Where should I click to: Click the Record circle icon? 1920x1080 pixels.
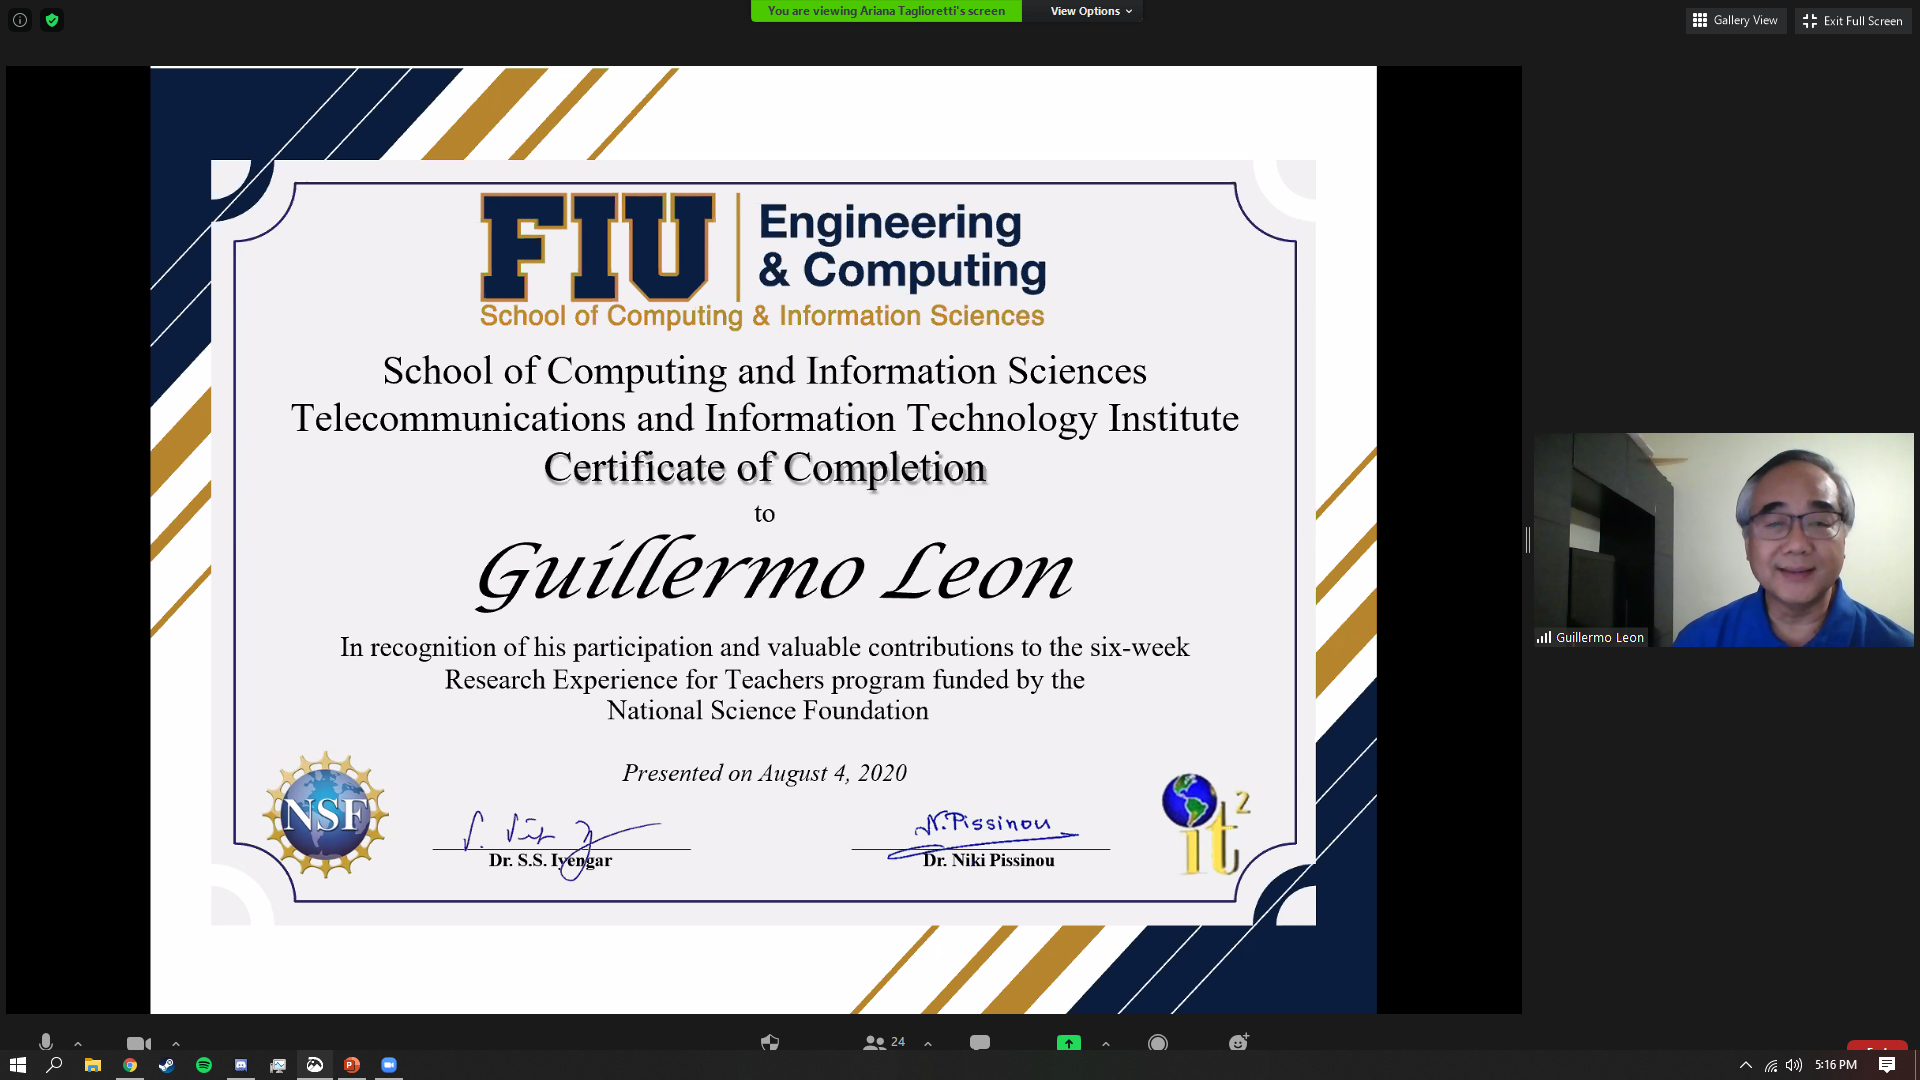pos(1157,1043)
